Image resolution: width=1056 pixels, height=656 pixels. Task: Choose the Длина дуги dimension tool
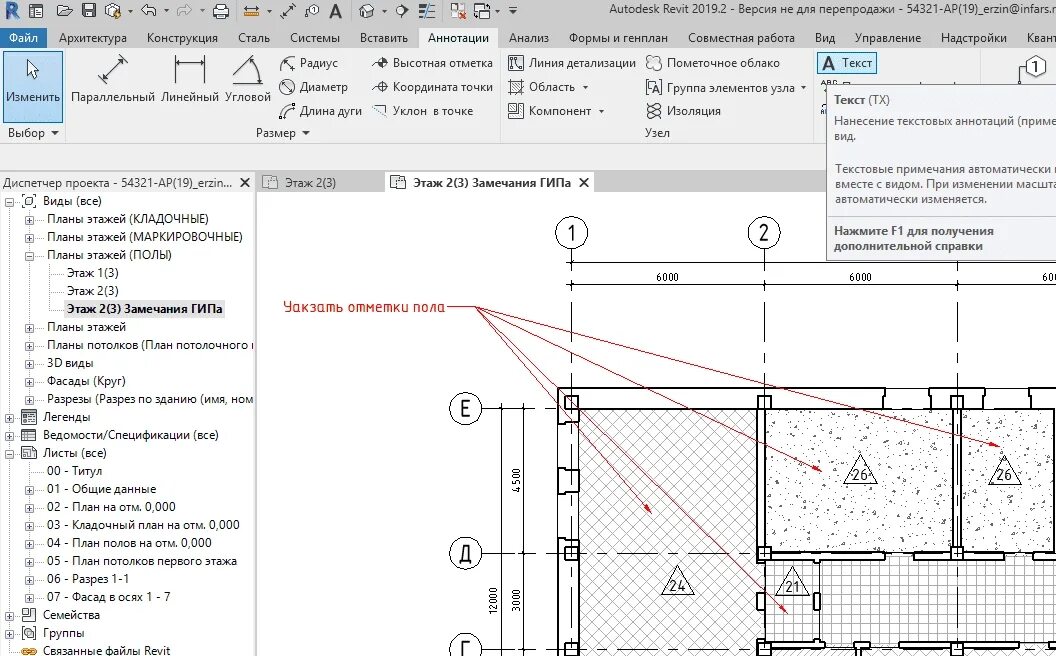point(320,111)
